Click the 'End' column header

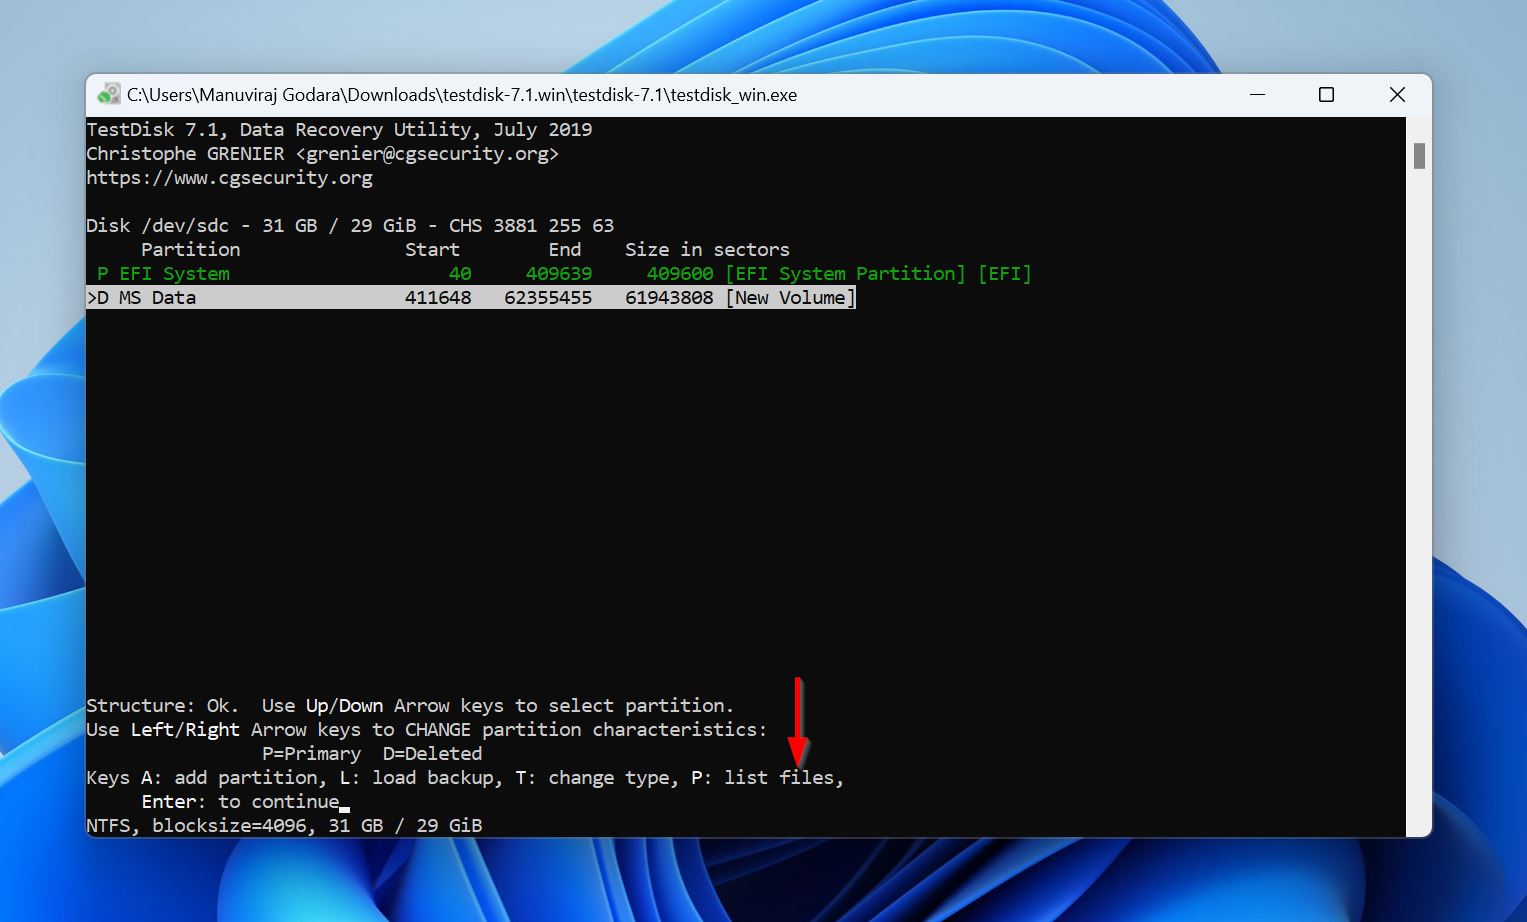(564, 250)
